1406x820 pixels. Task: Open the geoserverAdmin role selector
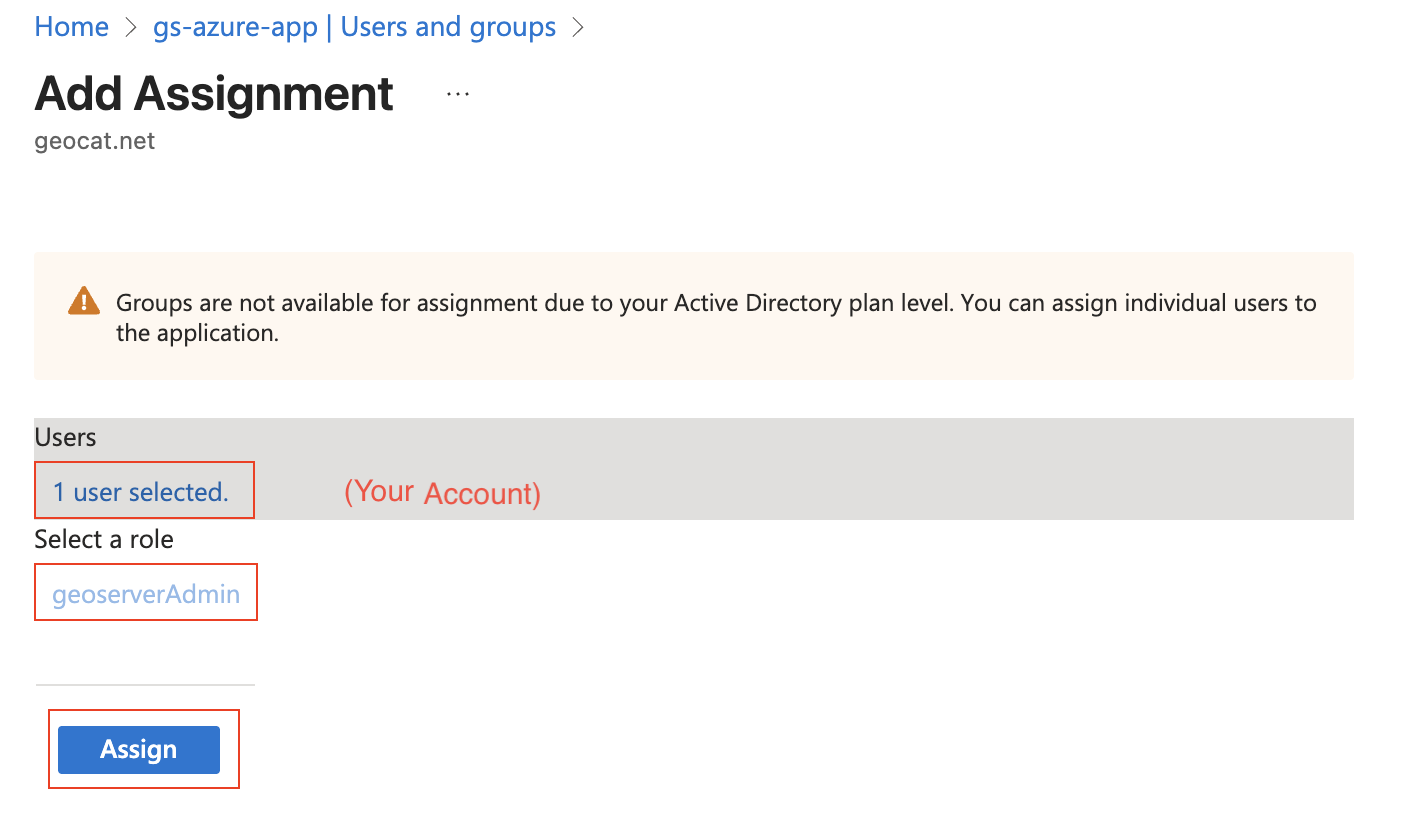click(x=146, y=595)
